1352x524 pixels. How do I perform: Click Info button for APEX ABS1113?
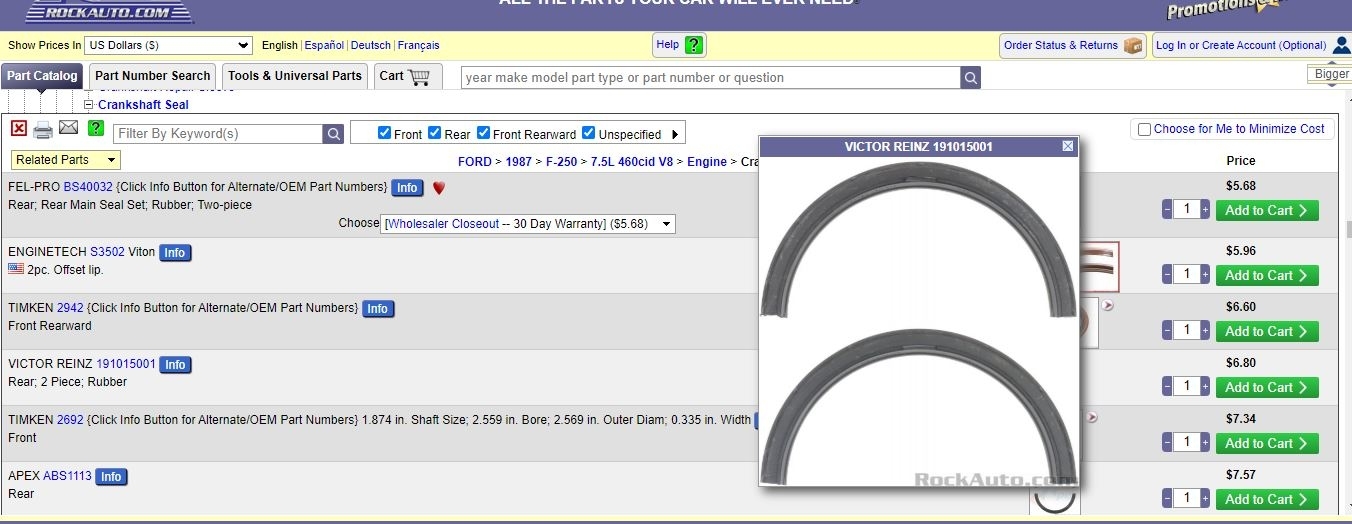(x=111, y=477)
